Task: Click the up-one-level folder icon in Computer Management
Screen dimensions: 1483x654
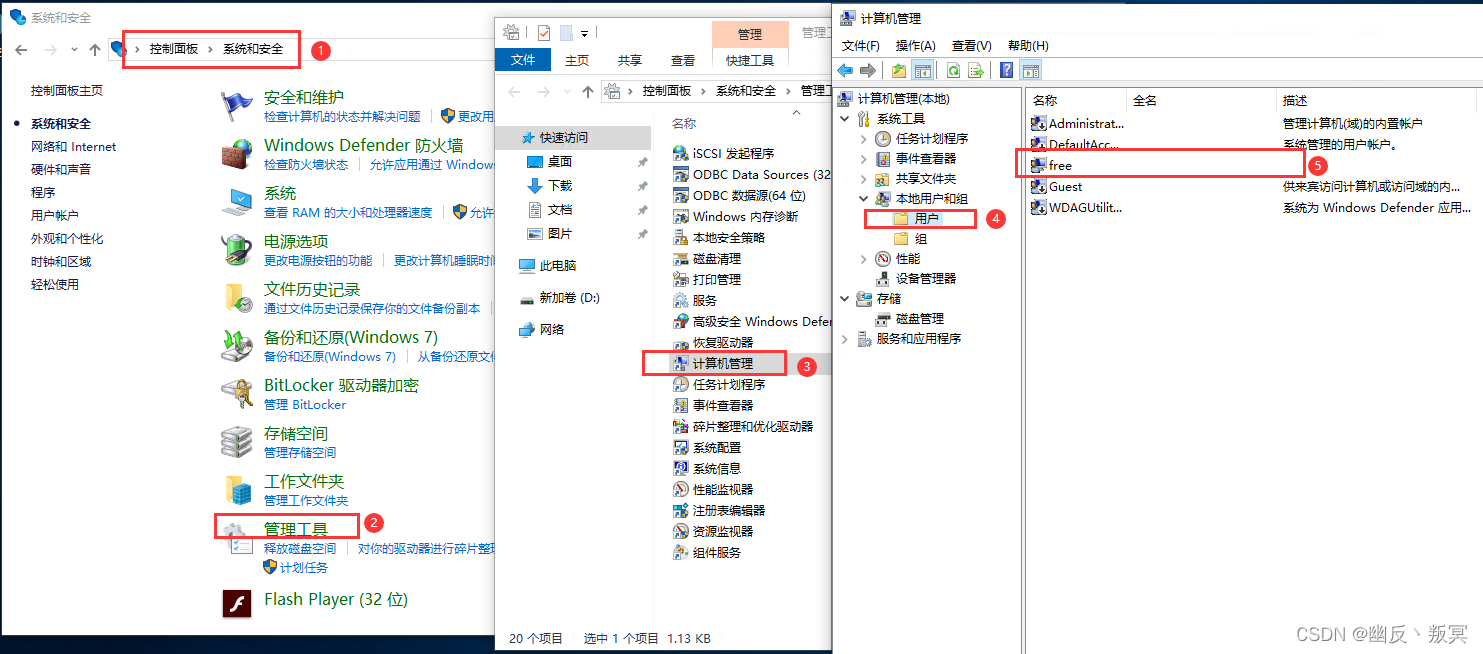Action: click(x=899, y=70)
